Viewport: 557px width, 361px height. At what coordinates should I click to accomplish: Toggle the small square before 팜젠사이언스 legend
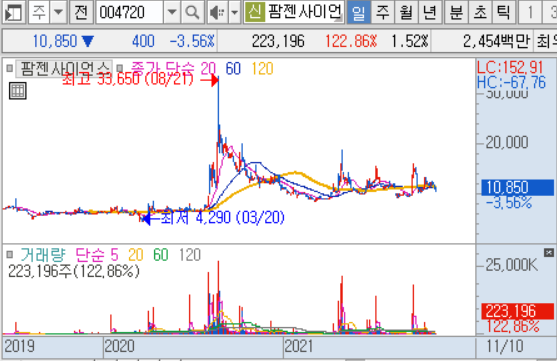coord(10,68)
